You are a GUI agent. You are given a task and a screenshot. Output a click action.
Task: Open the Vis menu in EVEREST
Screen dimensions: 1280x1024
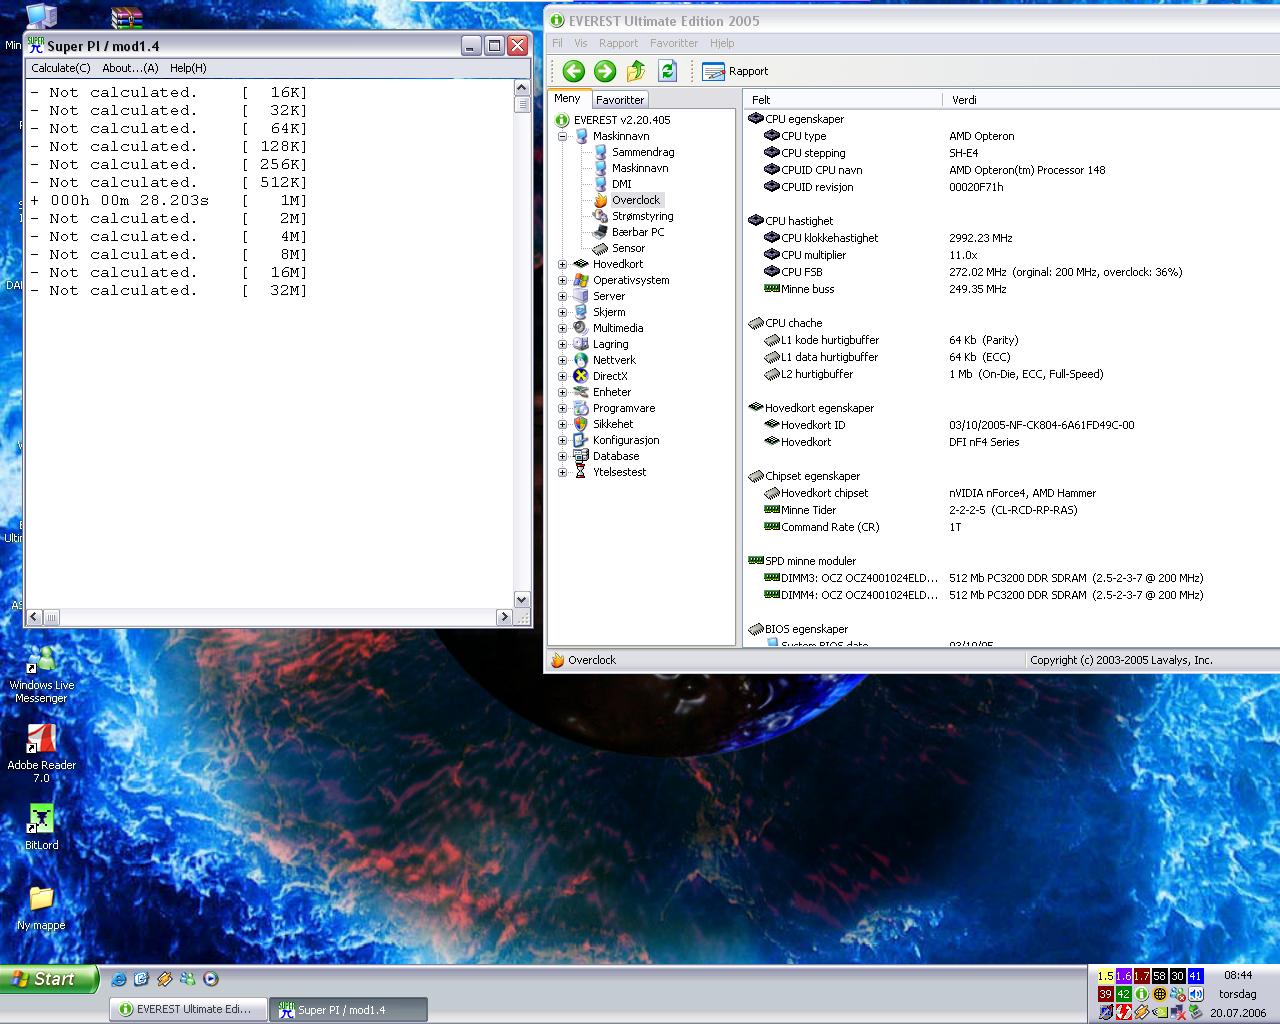click(580, 43)
